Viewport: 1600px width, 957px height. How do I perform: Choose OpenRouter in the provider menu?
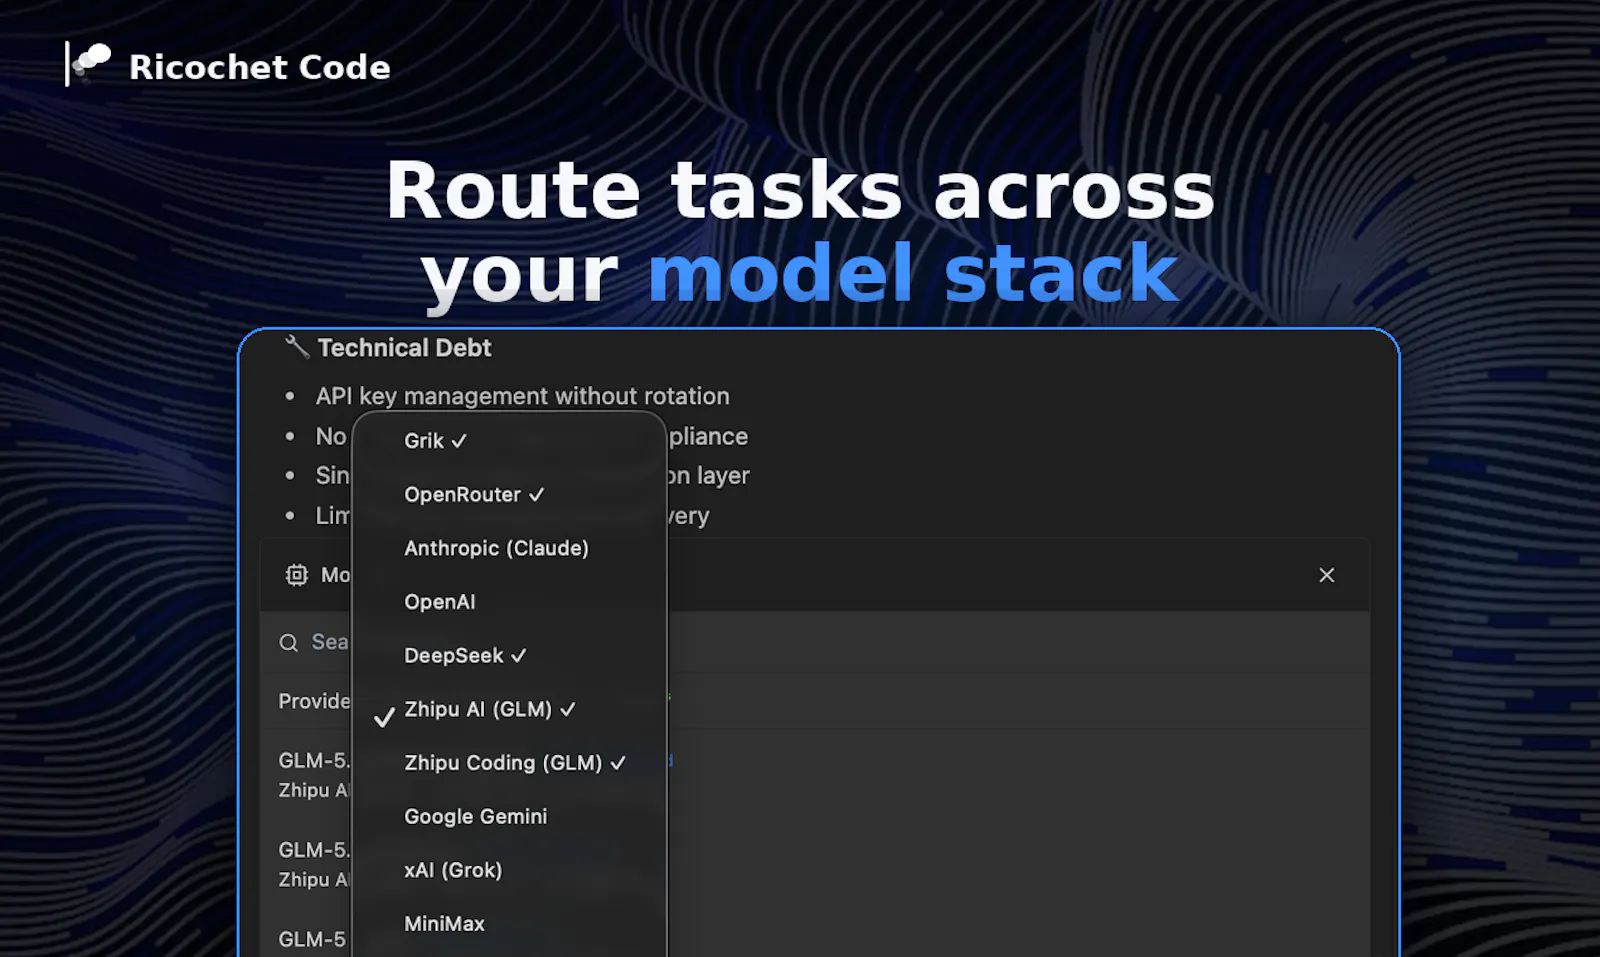tap(509, 495)
